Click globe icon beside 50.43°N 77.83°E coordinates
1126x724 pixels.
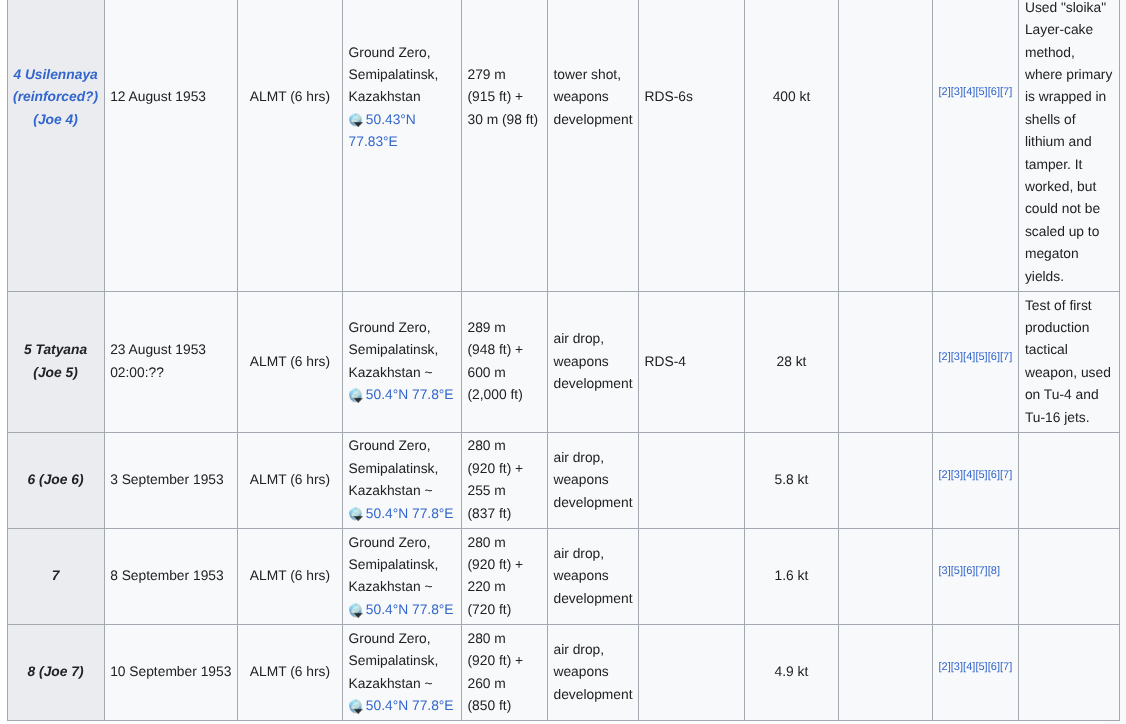coord(356,120)
